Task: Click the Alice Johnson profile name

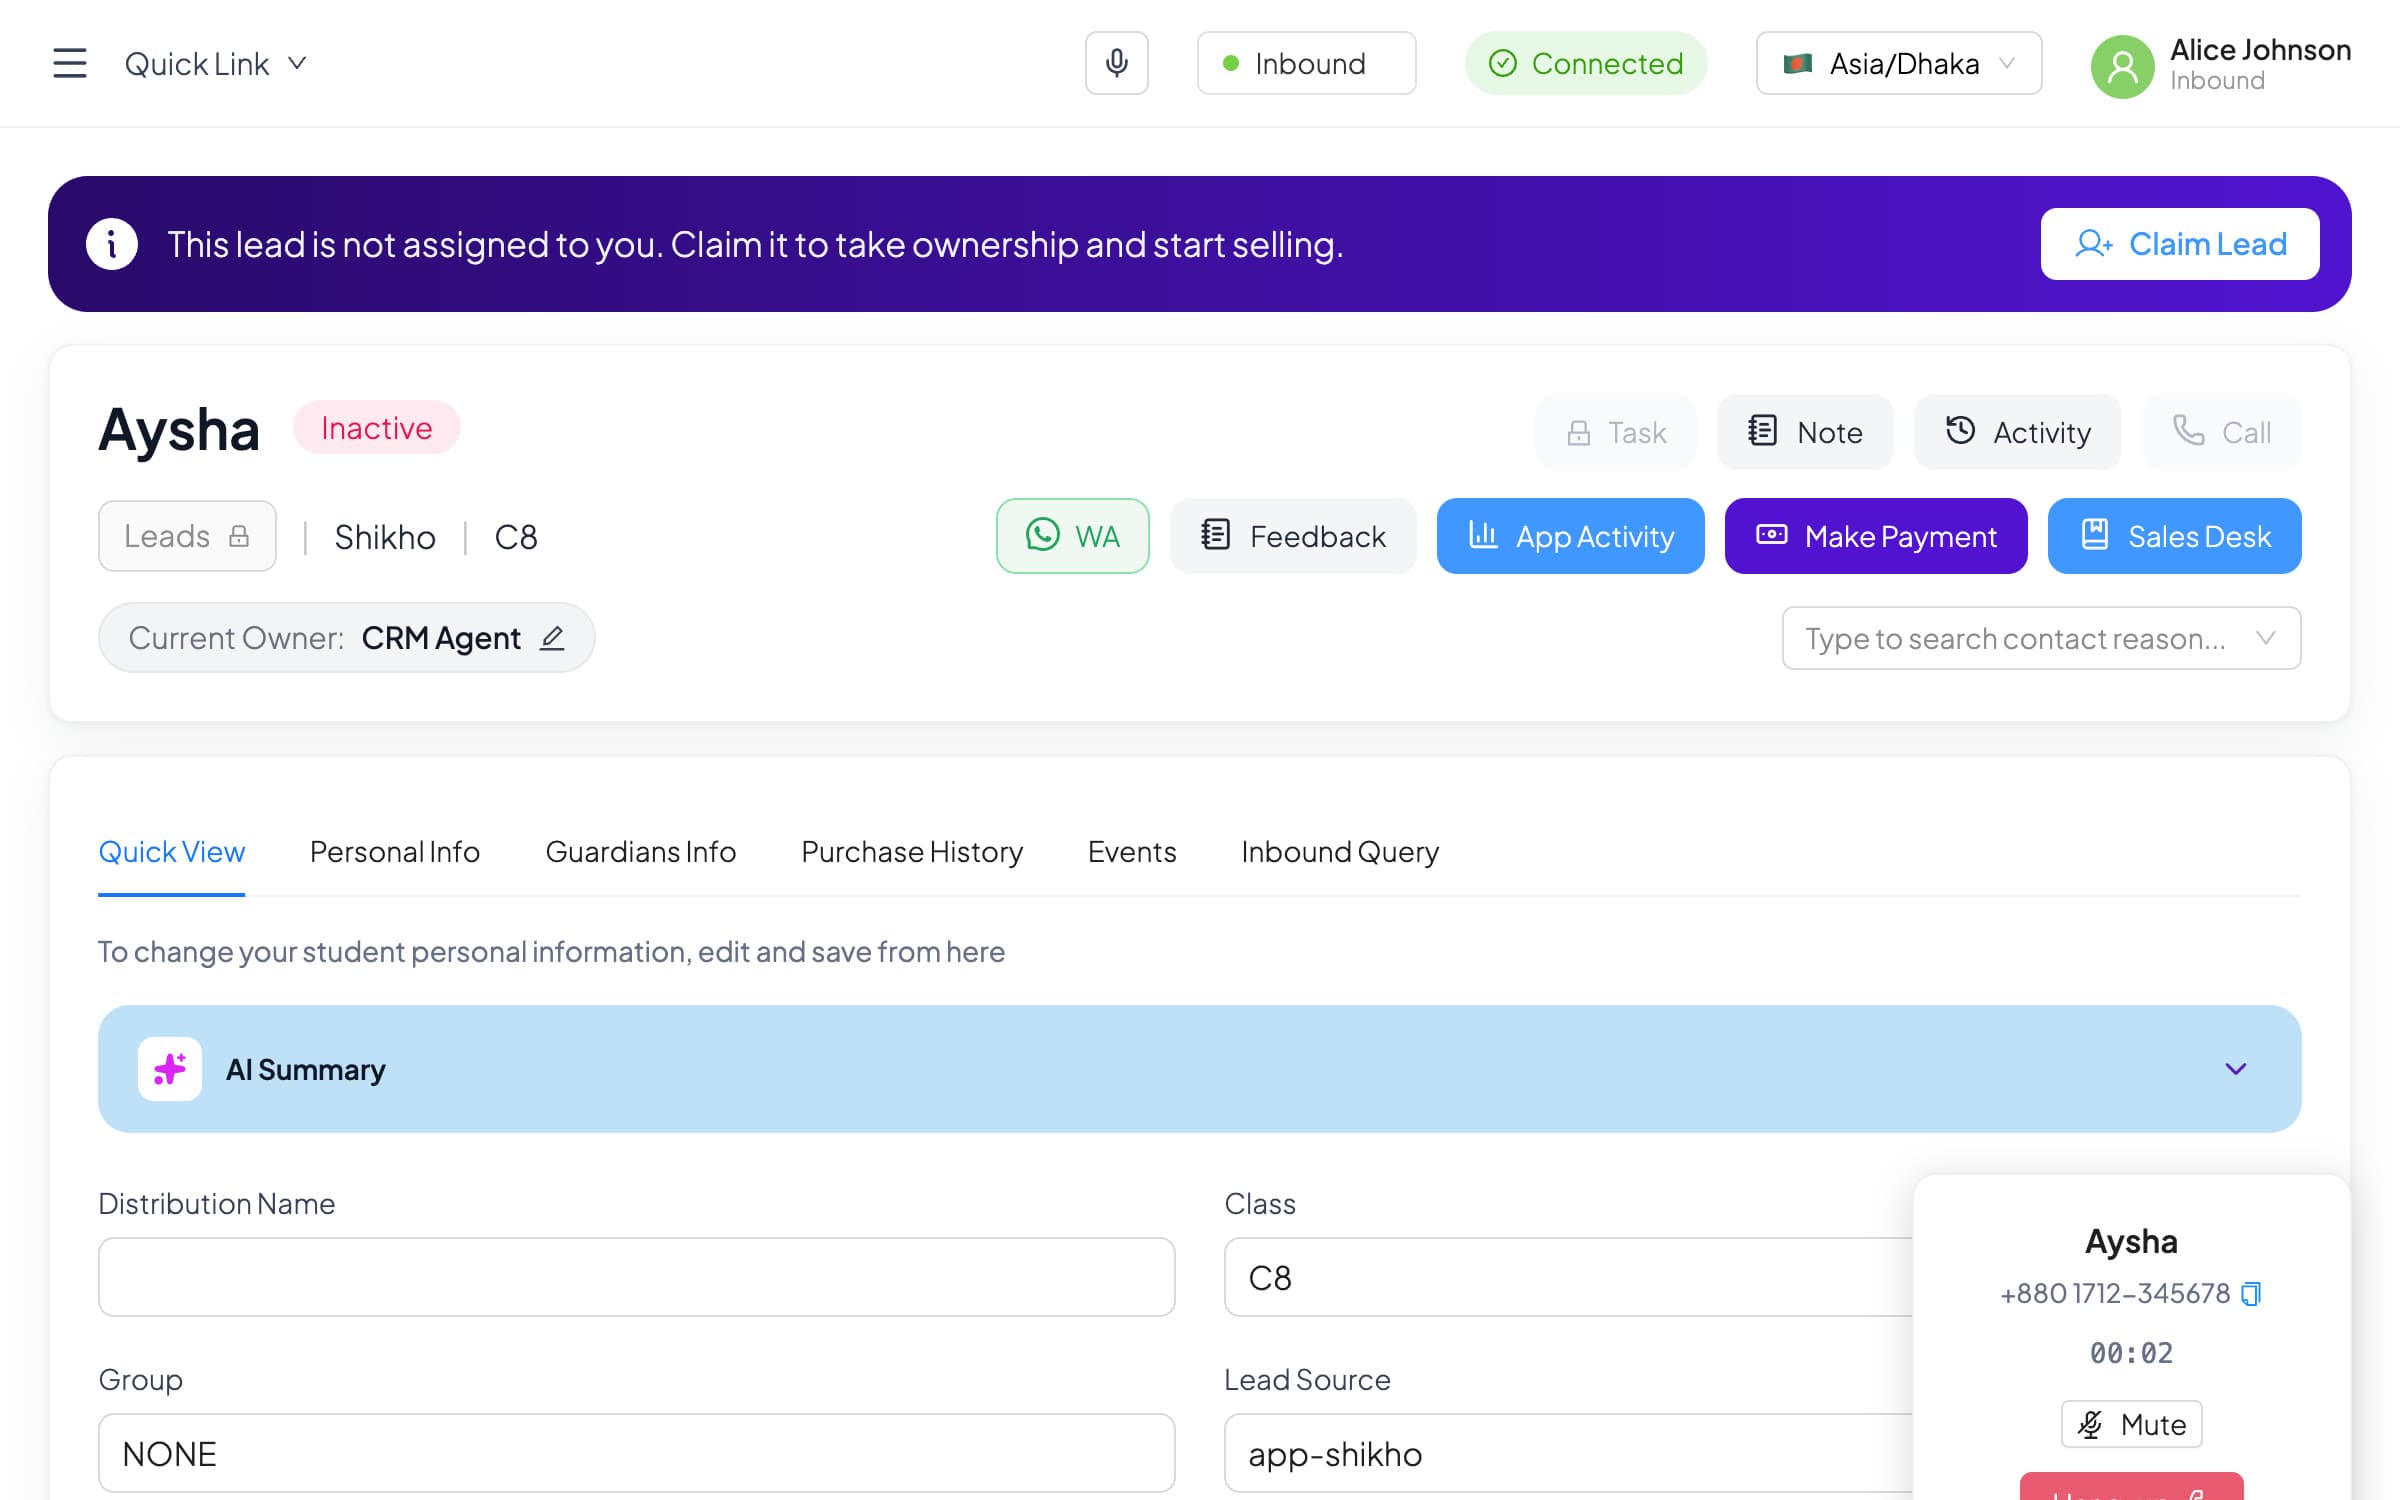Action: pyautogui.click(x=2260, y=50)
